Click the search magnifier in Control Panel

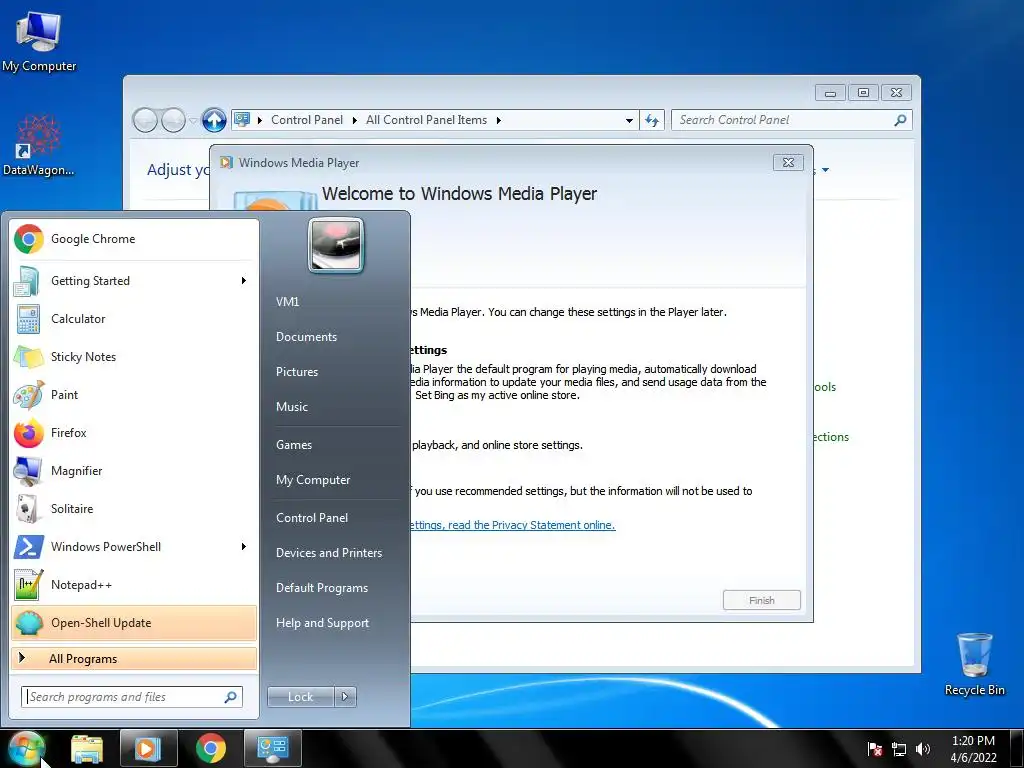[900, 120]
